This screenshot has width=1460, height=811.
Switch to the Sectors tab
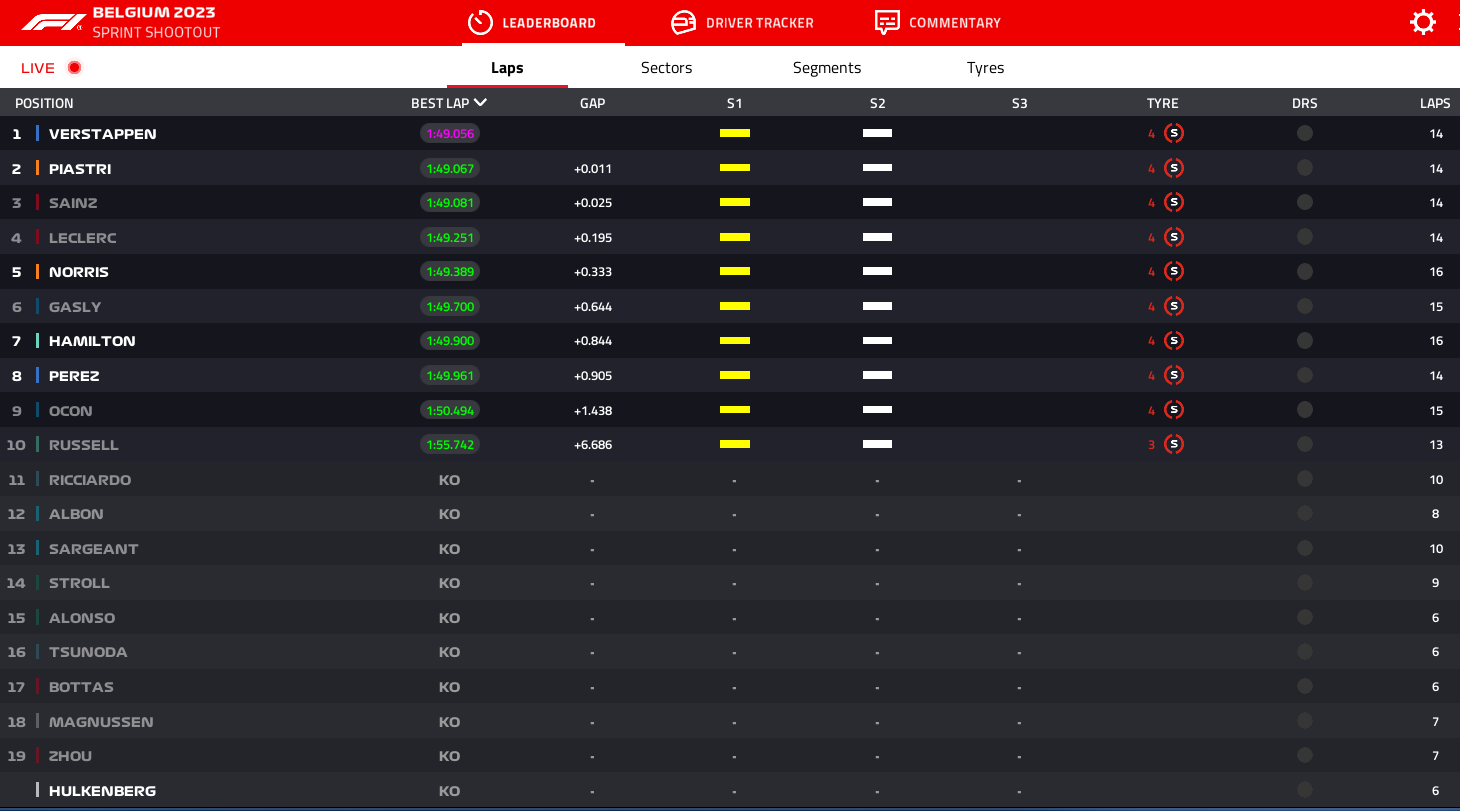coord(667,68)
